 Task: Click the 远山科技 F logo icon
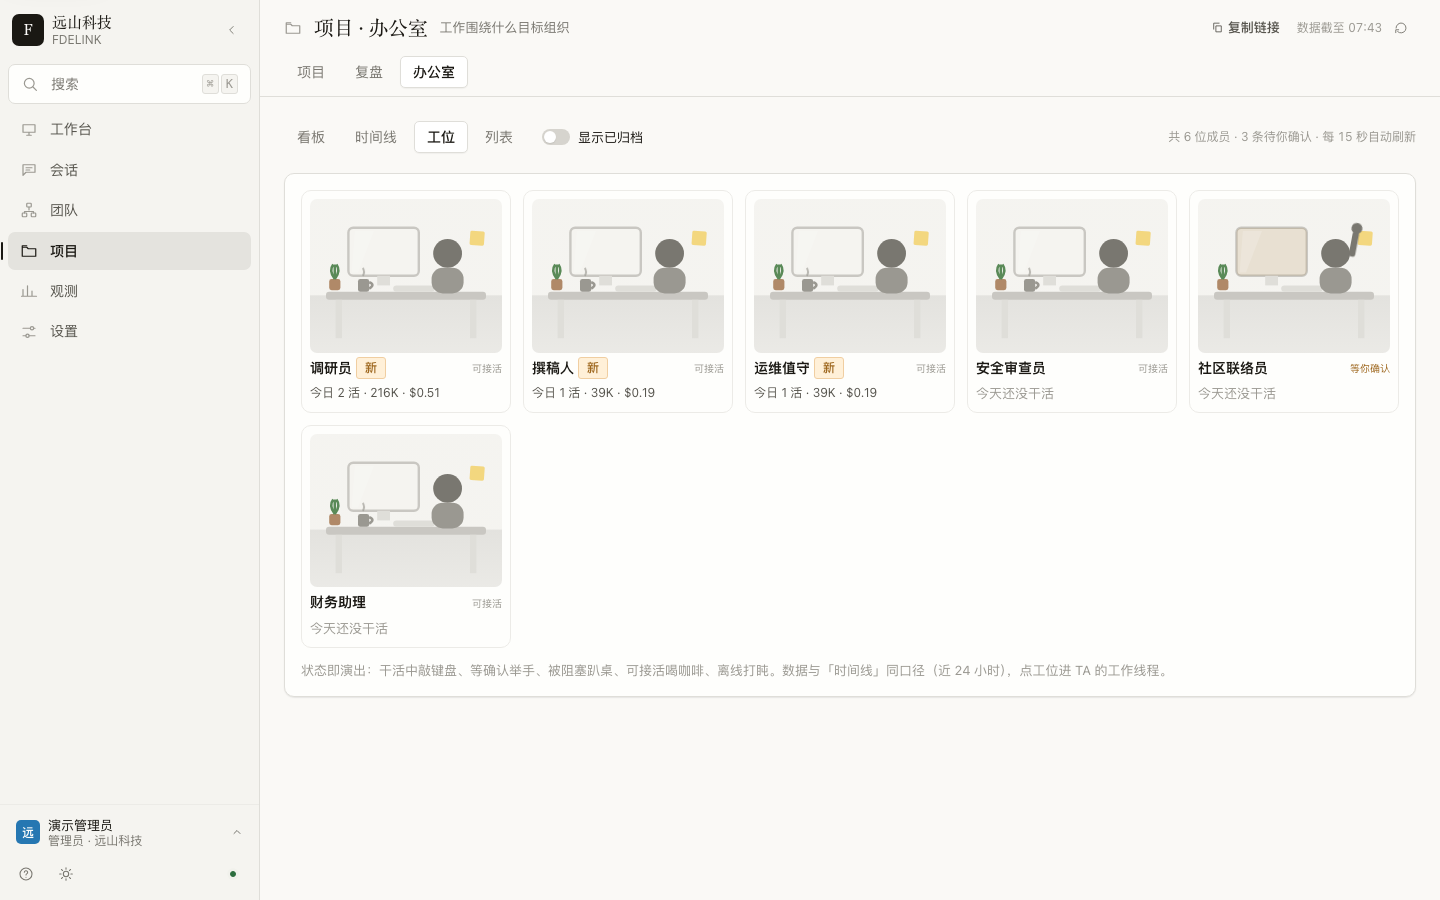[28, 30]
